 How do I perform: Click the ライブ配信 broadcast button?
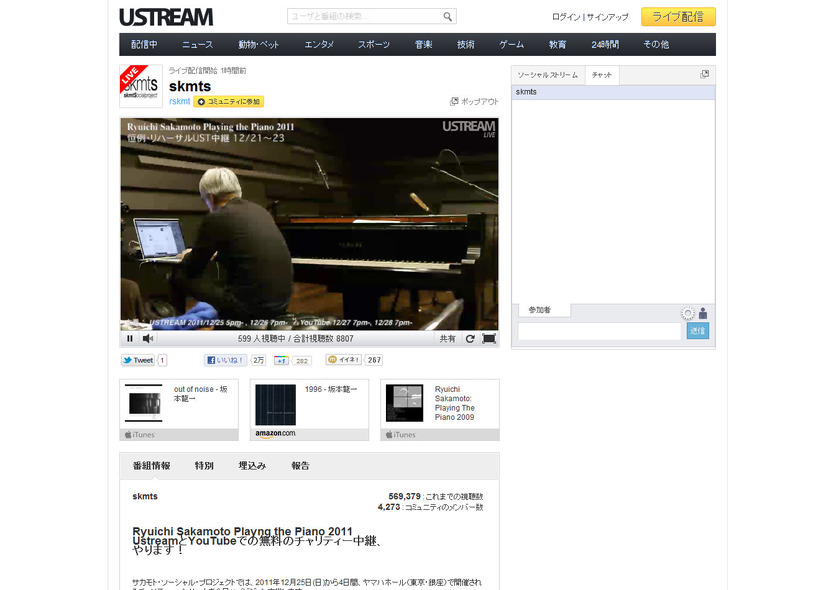[678, 17]
